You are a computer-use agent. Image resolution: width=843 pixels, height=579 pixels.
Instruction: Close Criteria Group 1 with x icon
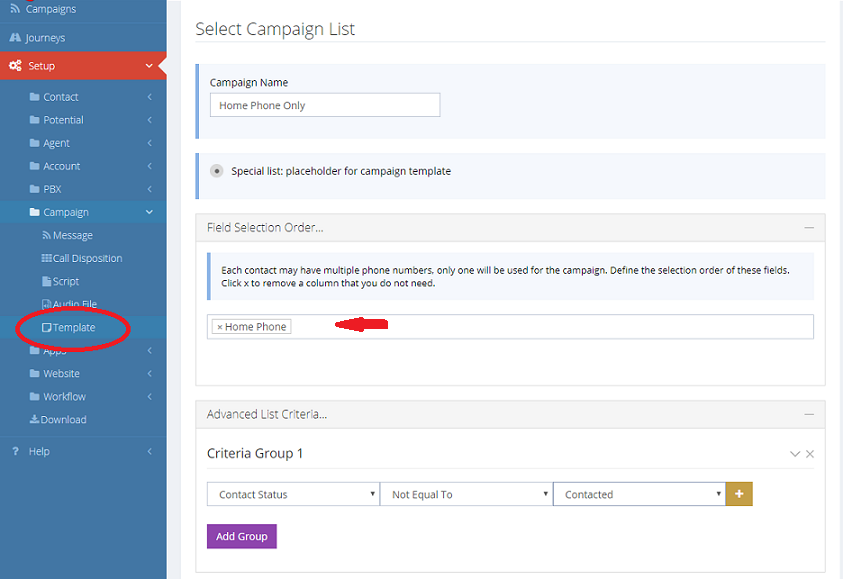pos(810,454)
